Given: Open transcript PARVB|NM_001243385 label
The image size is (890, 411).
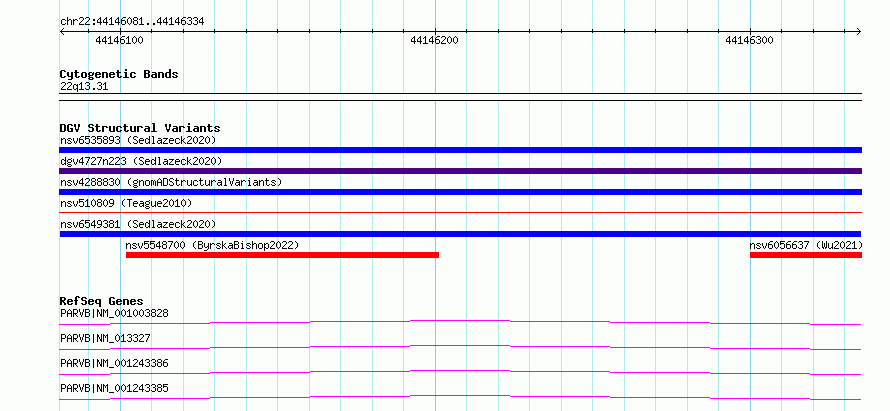Looking at the screenshot, I should click(x=114, y=388).
